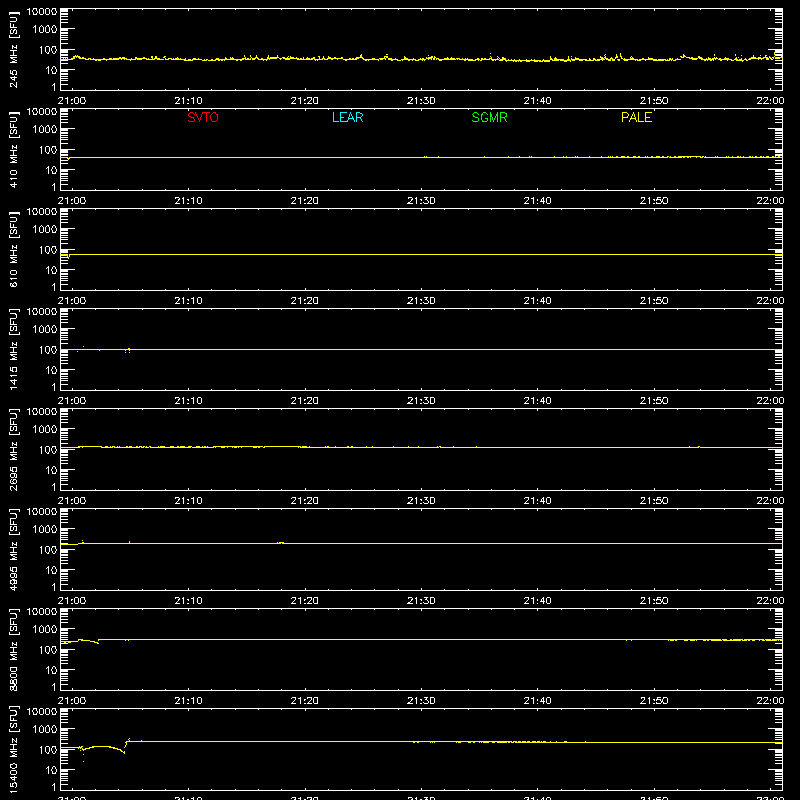Click the 1000 tick label on 2695 MHz plot
This screenshot has width=800, height=800.
coord(45,430)
